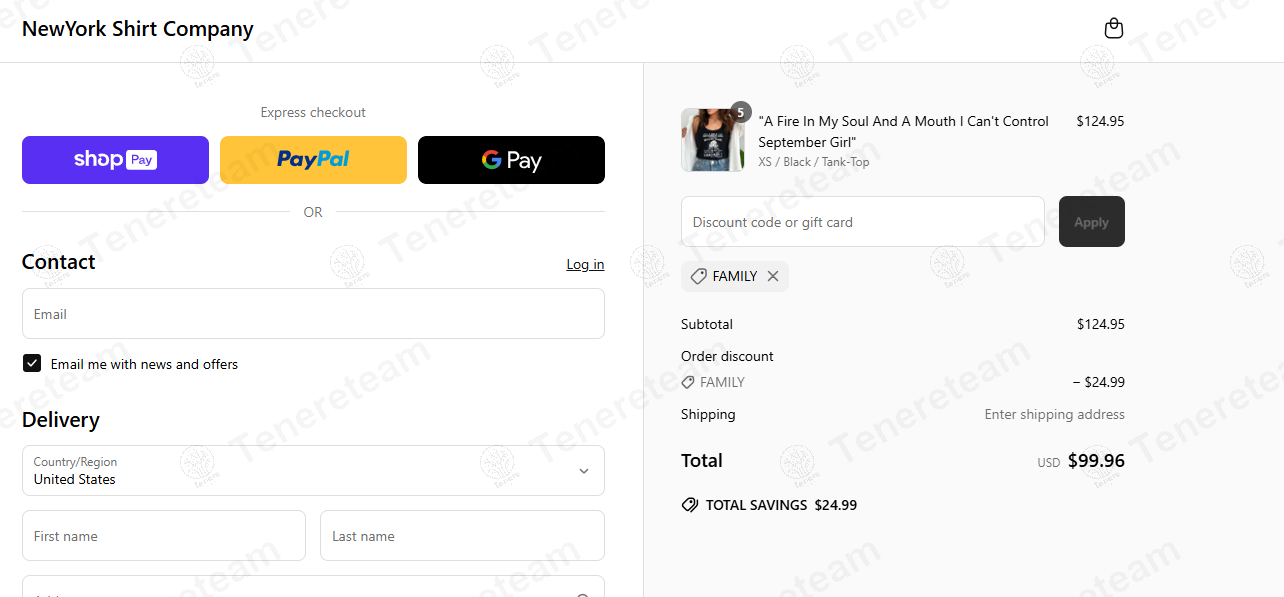The width and height of the screenshot is (1284, 597).
Task: Expand the Country/Region dropdown
Action: click(x=313, y=471)
